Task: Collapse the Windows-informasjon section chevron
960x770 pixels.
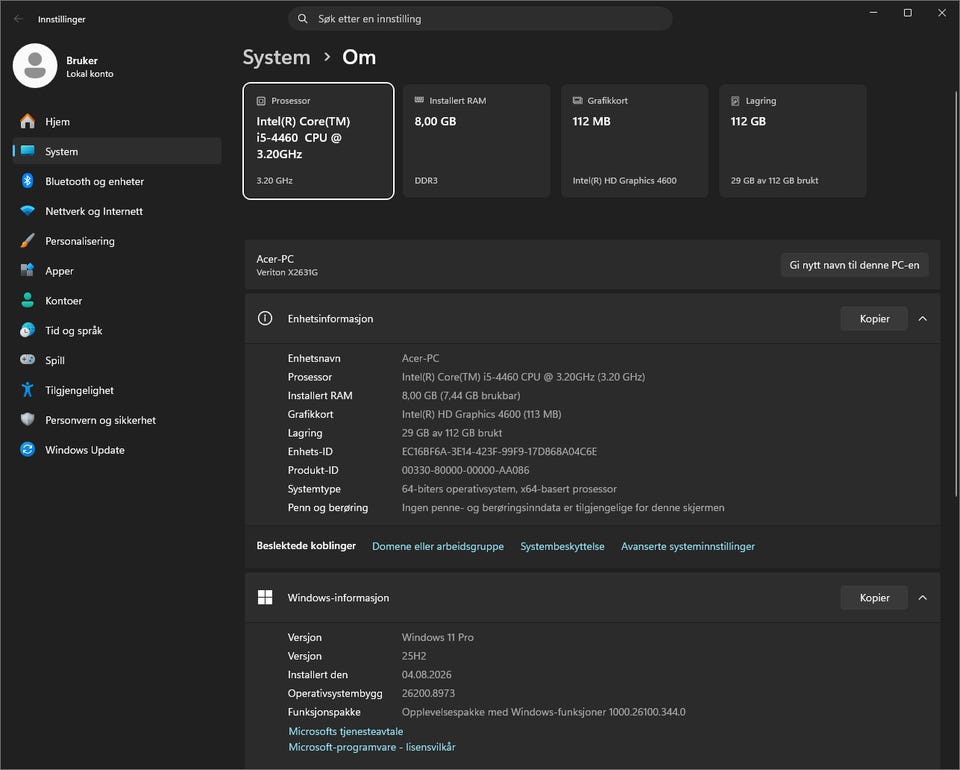Action: click(x=923, y=597)
